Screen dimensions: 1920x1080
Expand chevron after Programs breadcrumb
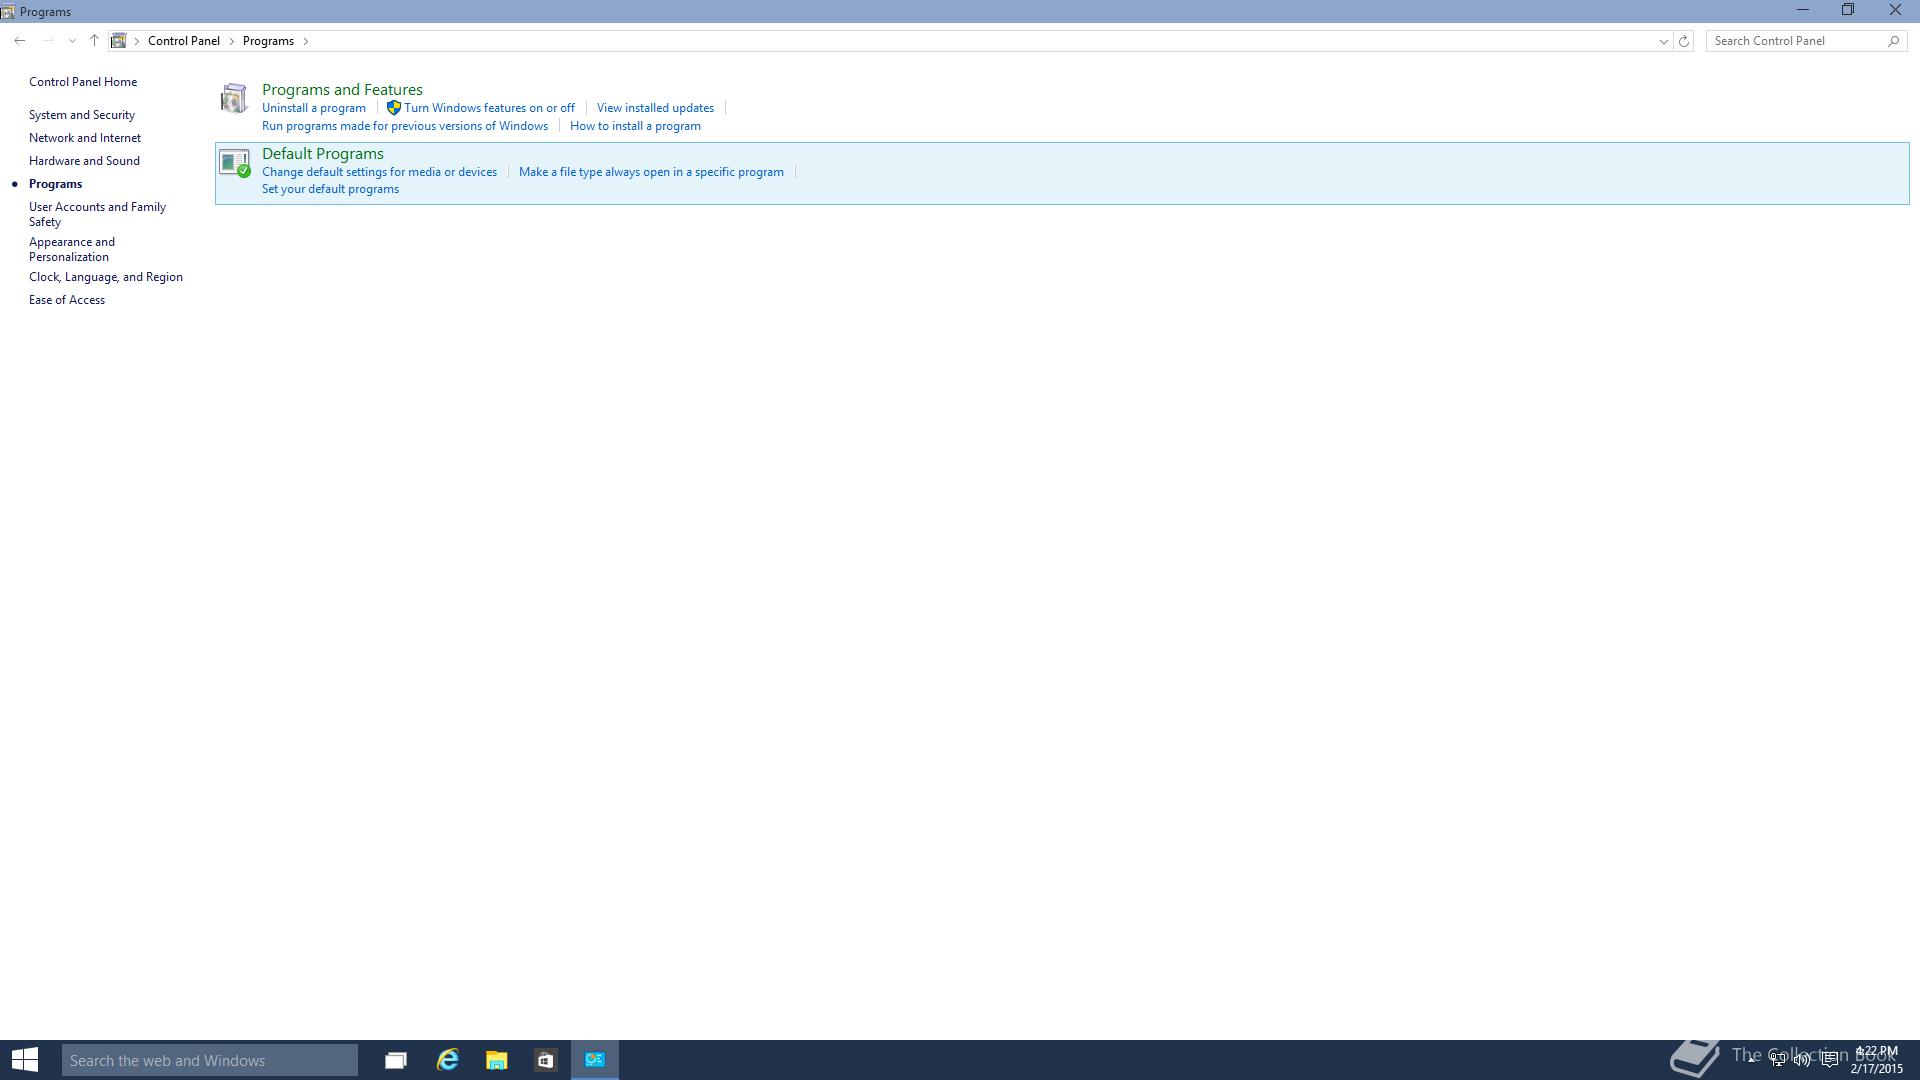click(x=306, y=41)
